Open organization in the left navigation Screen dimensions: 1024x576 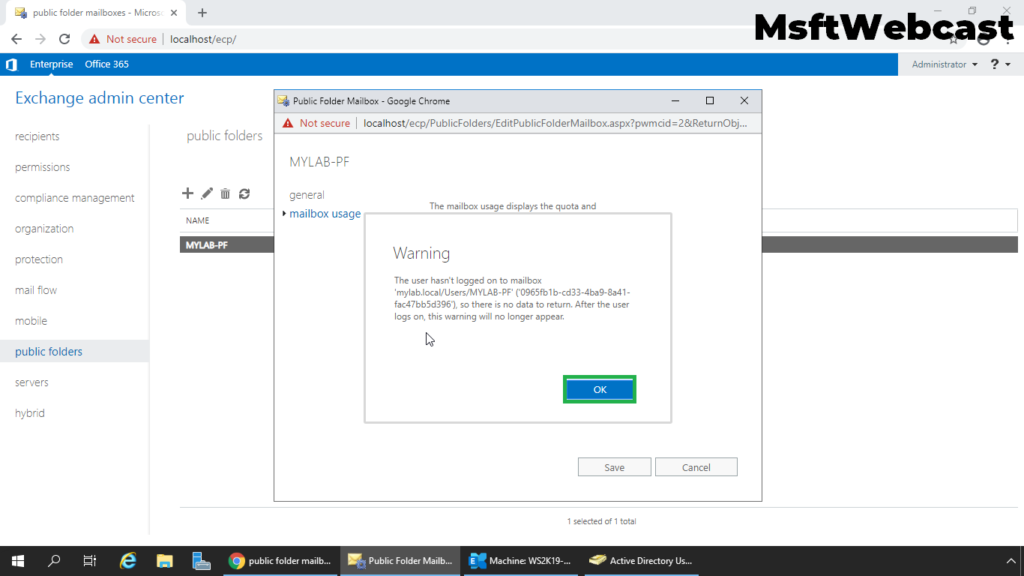[x=44, y=229]
